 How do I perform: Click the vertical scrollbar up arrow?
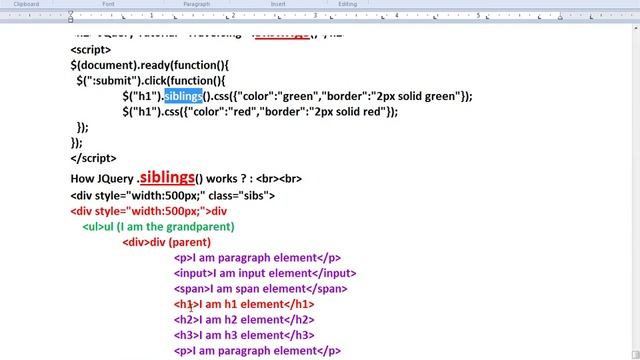tap(636, 28)
